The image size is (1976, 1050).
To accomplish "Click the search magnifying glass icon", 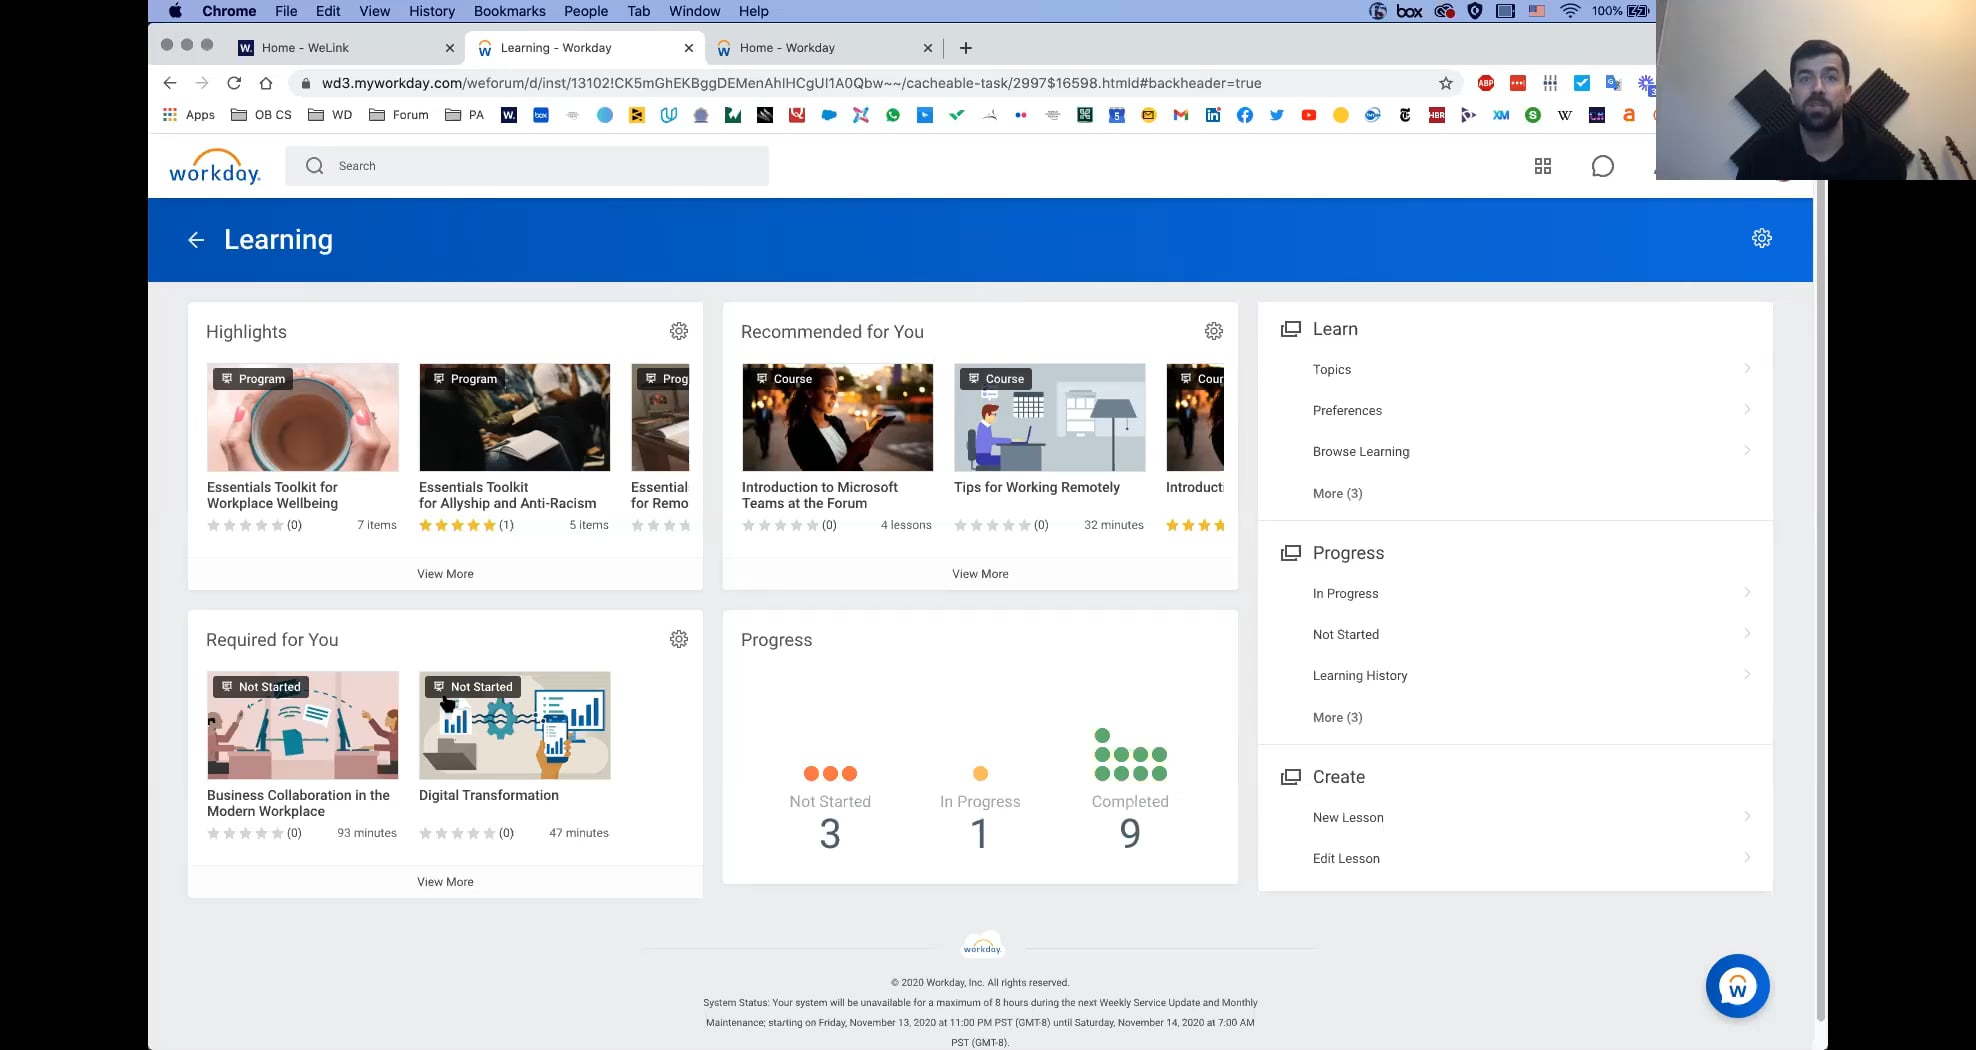I will [314, 165].
